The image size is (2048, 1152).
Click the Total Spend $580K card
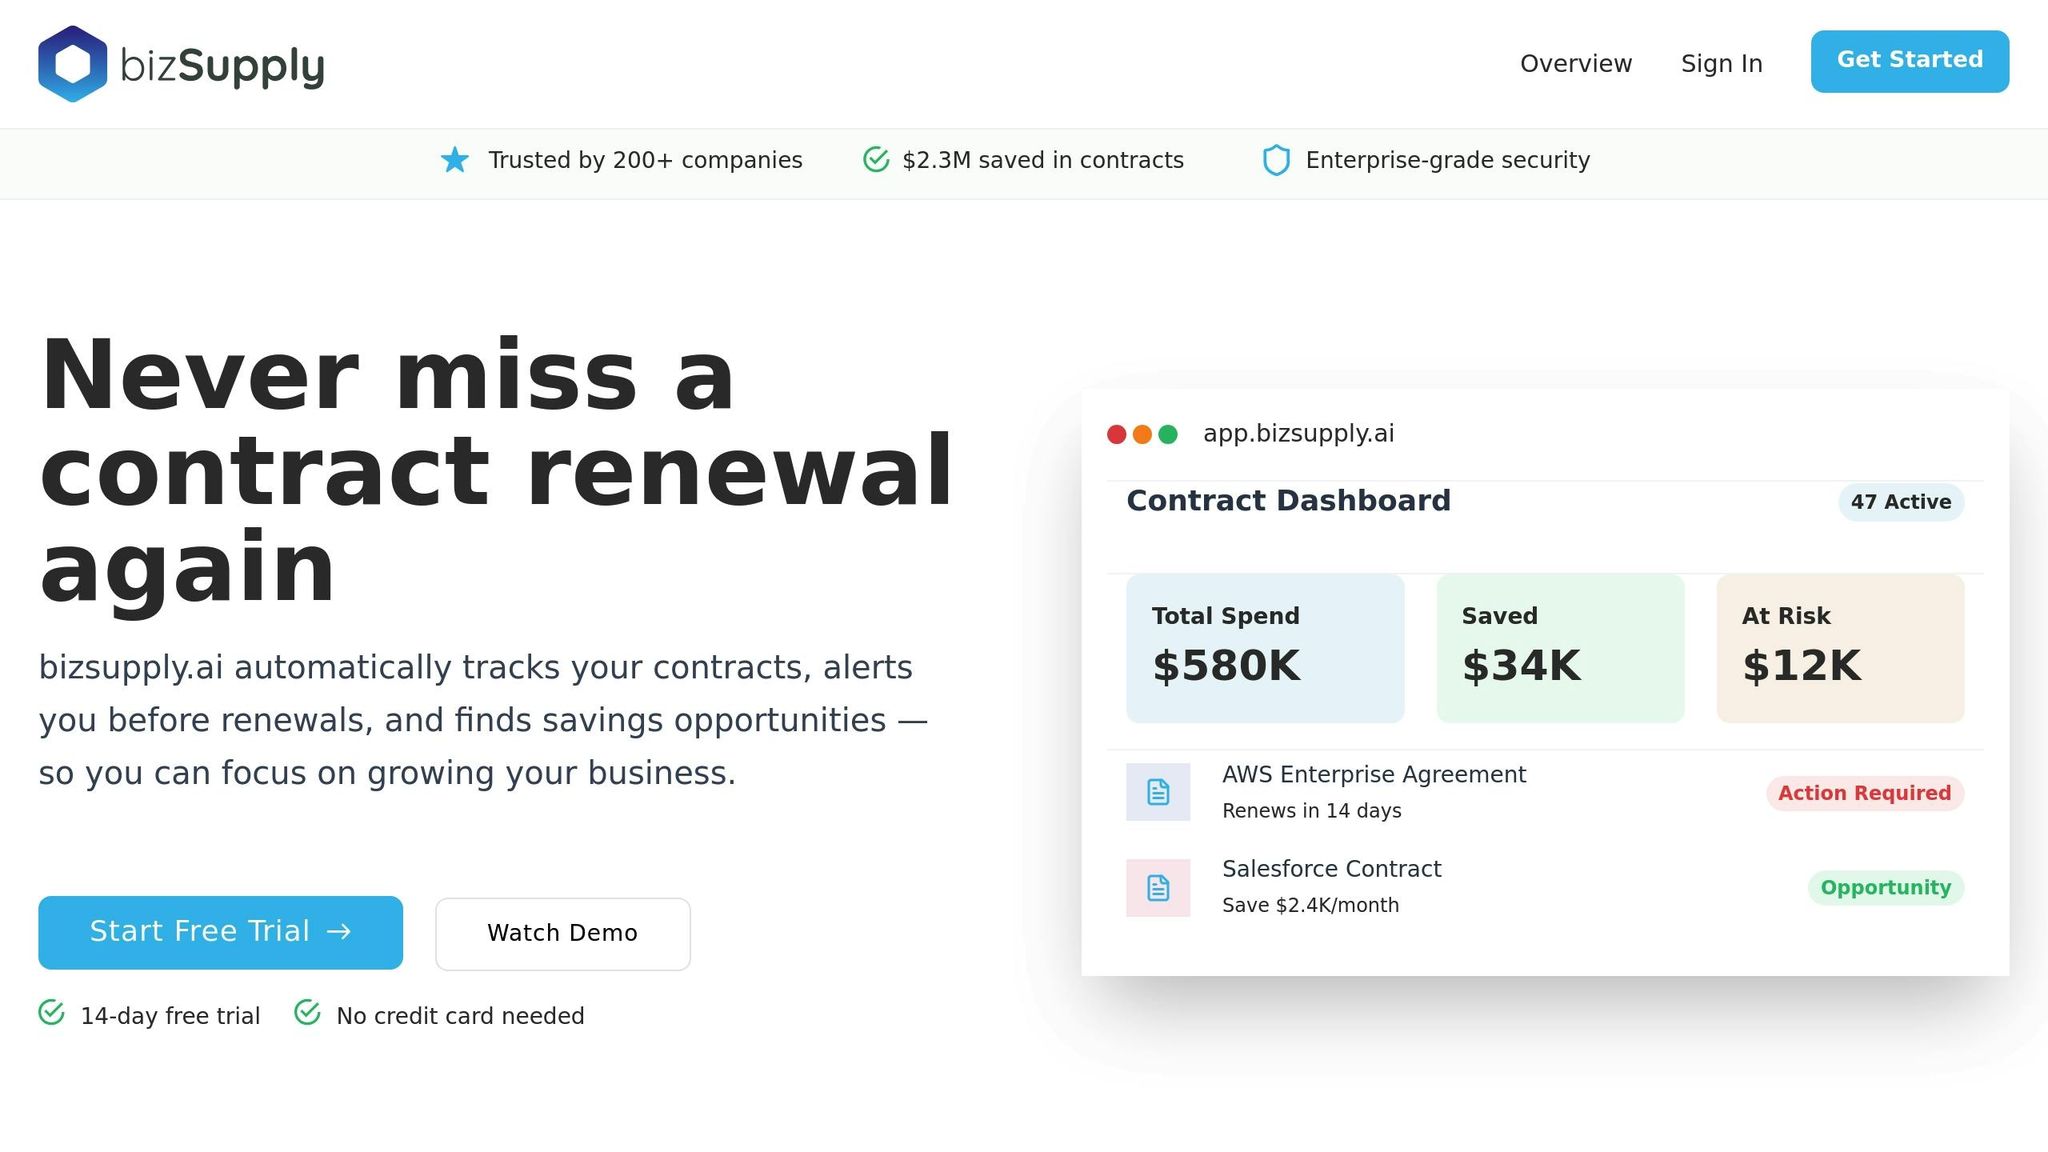coord(1265,648)
